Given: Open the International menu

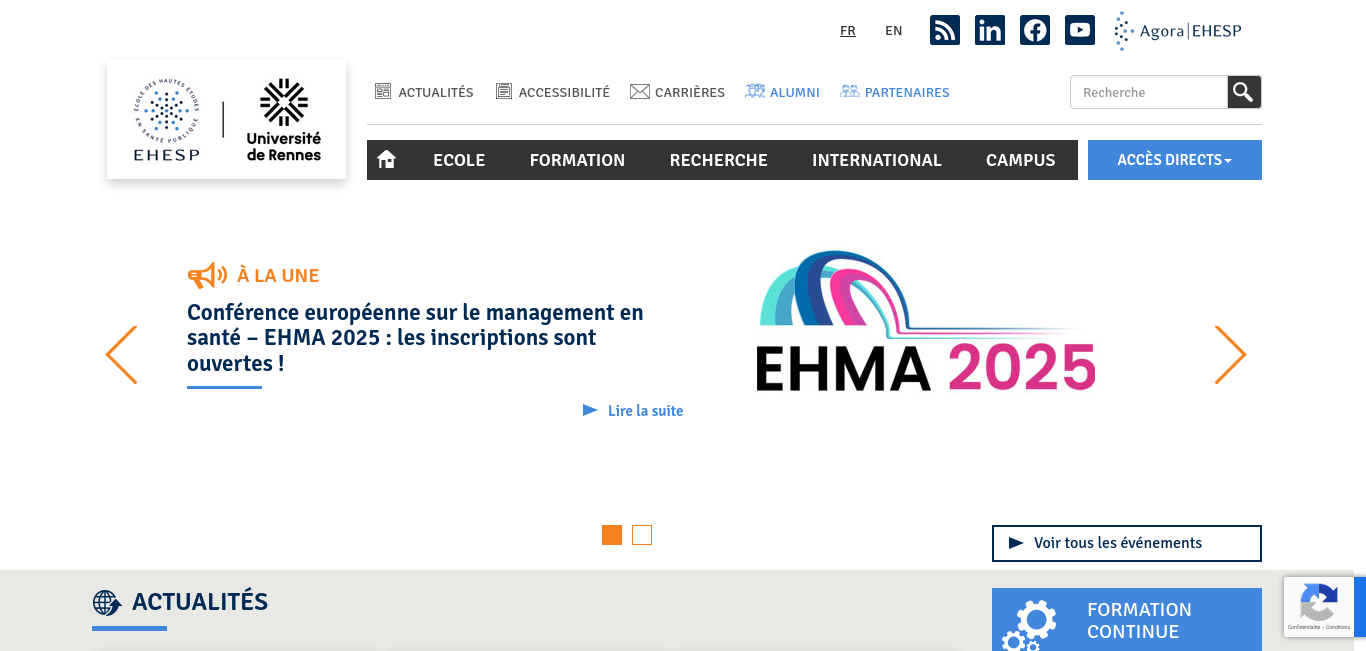Looking at the screenshot, I should tap(877, 160).
